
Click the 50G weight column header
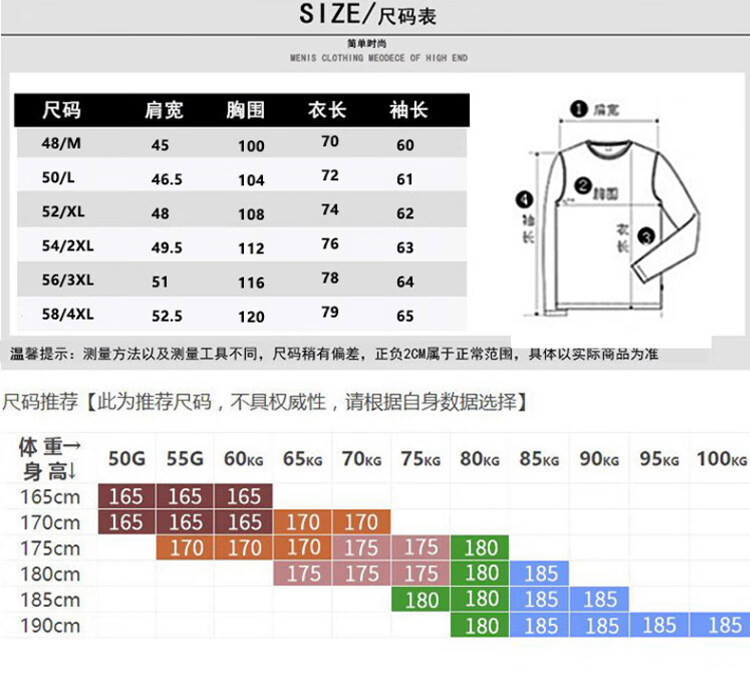[127, 459]
